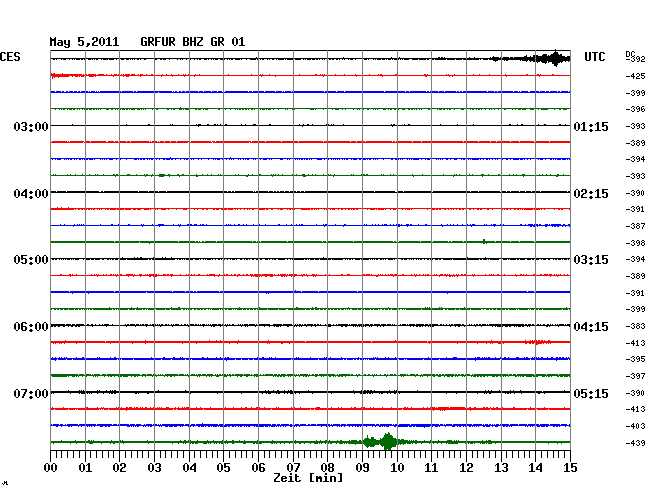Click the 11 minute axis label
Viewport: 650px width, 494px height.
pos(431,468)
